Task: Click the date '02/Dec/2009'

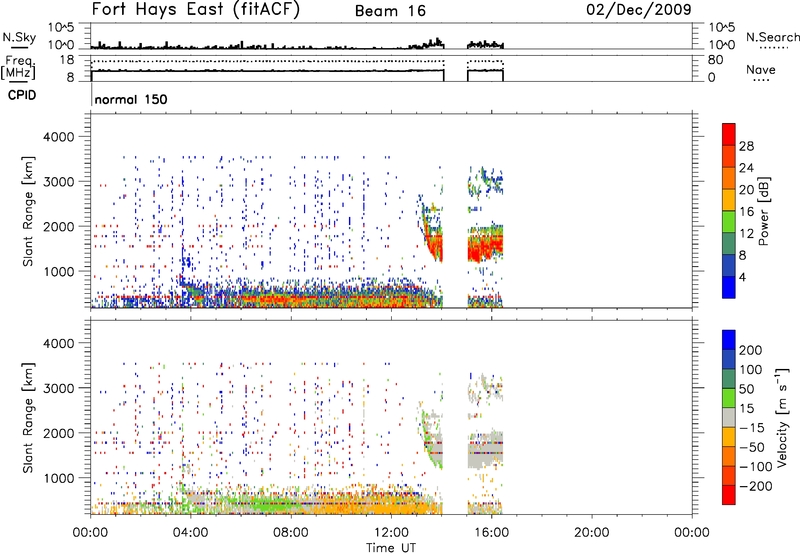Action: (x=639, y=10)
